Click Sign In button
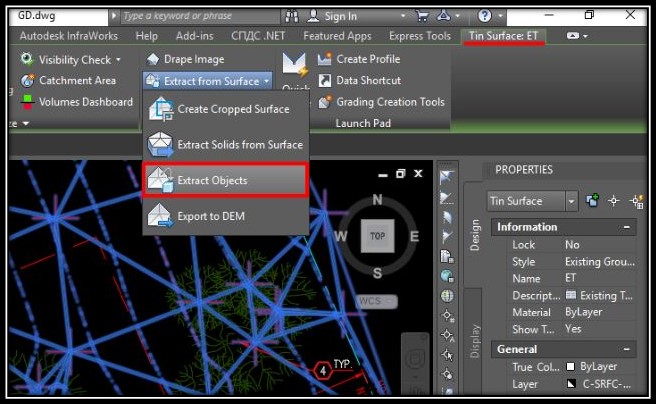Image resolution: width=656 pixels, height=404 pixels. pos(333,16)
